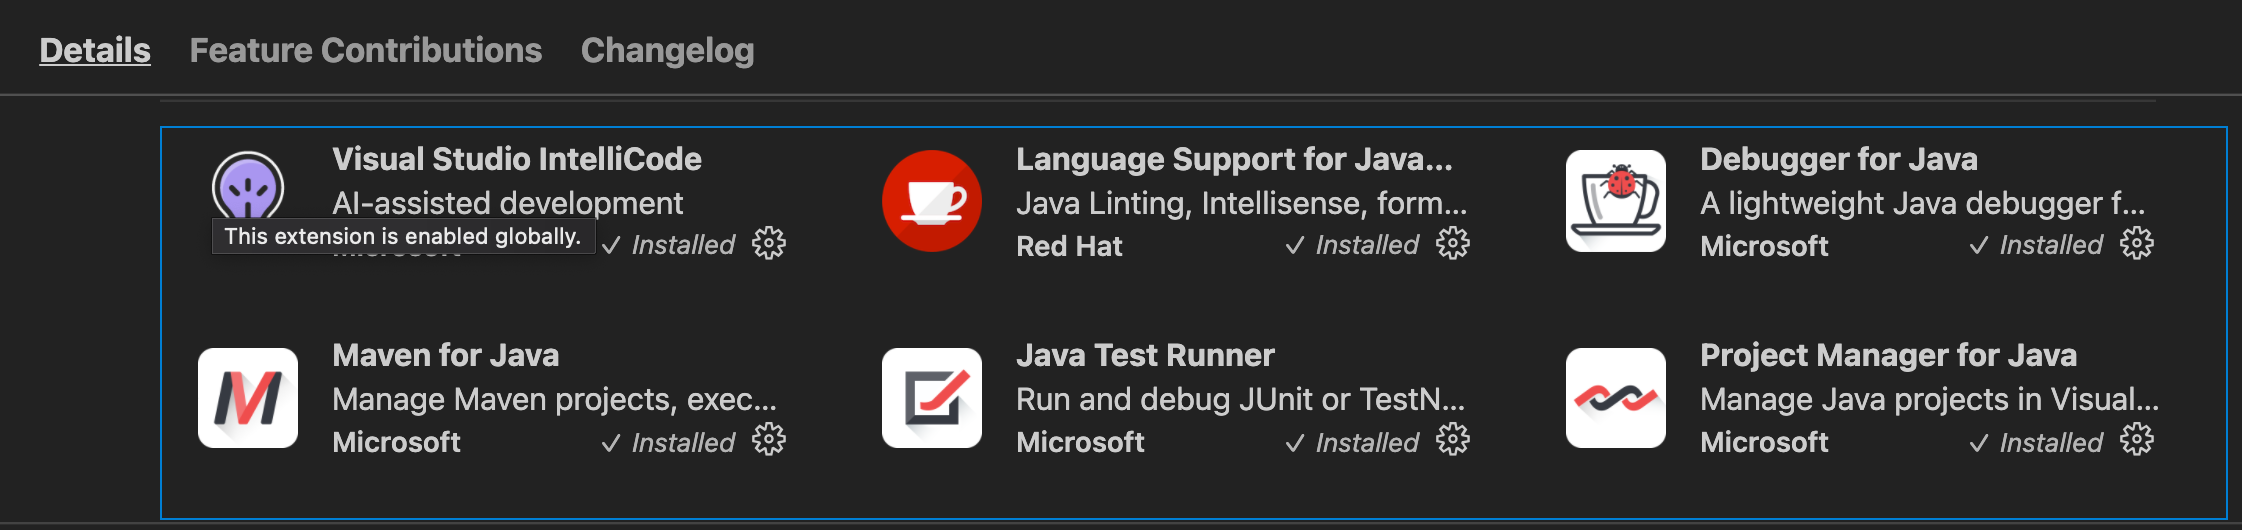The image size is (2242, 530).
Task: Switch to Feature Contributions tab
Action: click(x=366, y=50)
